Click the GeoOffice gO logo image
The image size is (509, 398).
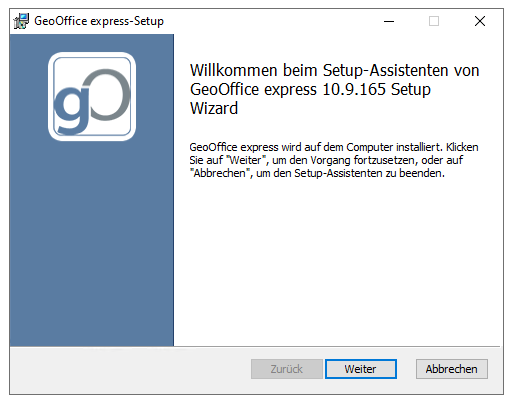point(92,96)
